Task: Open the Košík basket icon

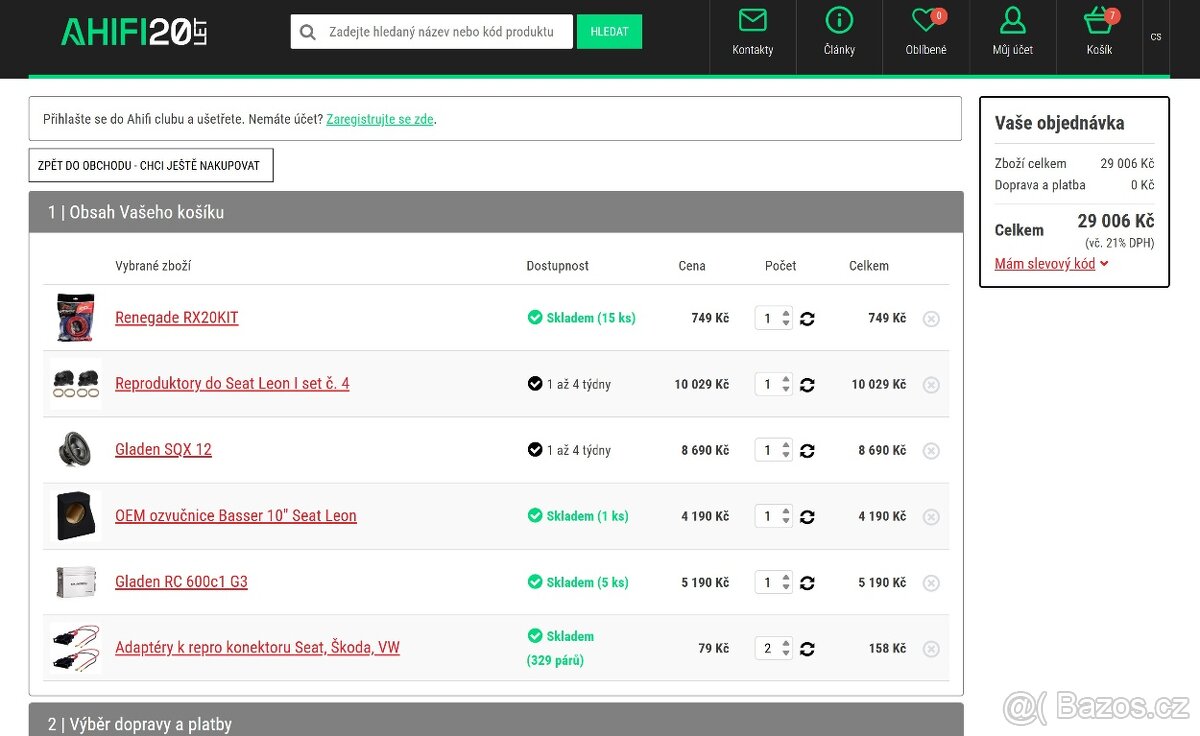Action: tap(1098, 21)
